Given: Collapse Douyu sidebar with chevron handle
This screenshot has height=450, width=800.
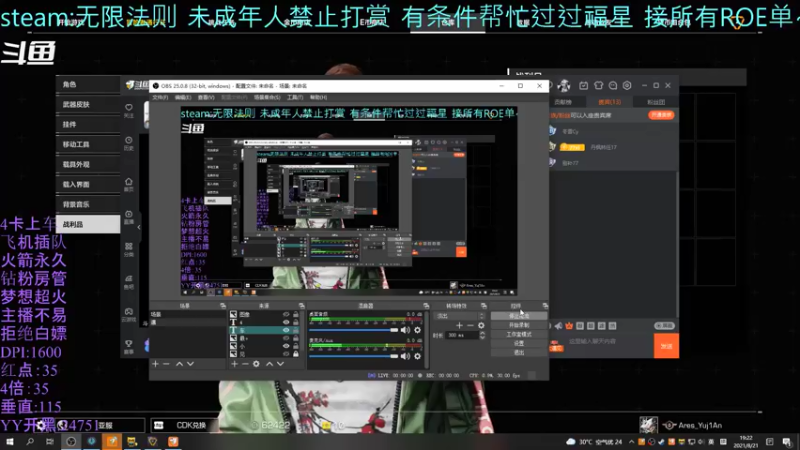Looking at the screenshot, I should (x=138, y=227).
